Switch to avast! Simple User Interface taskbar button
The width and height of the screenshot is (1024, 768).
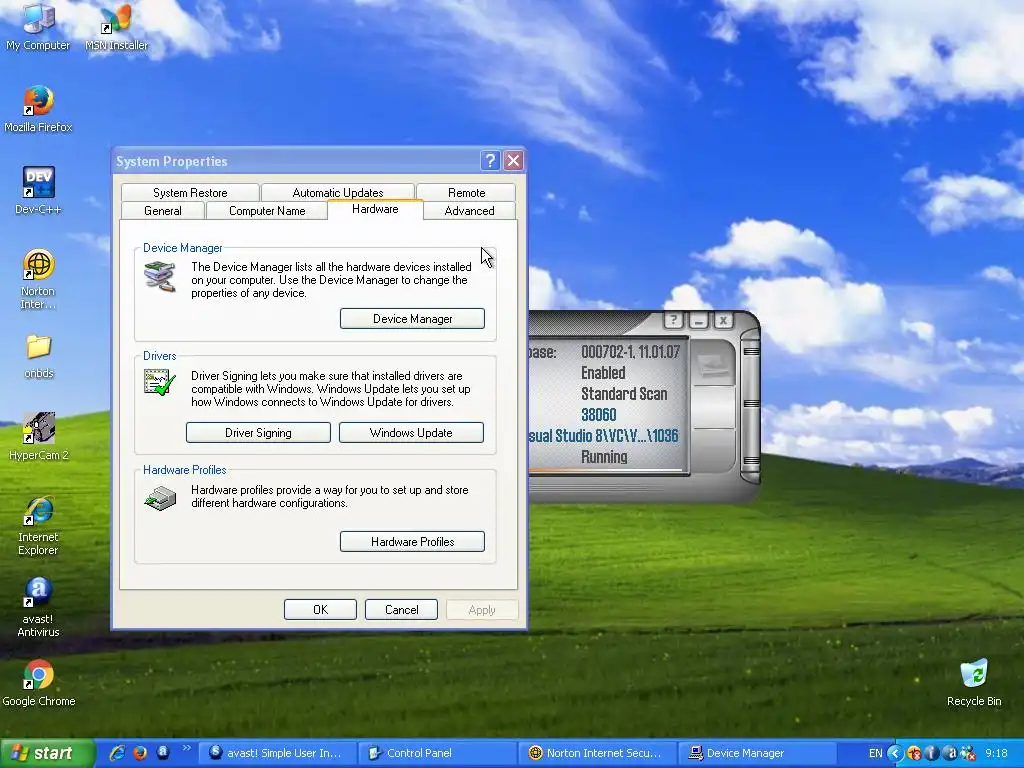tap(278, 753)
